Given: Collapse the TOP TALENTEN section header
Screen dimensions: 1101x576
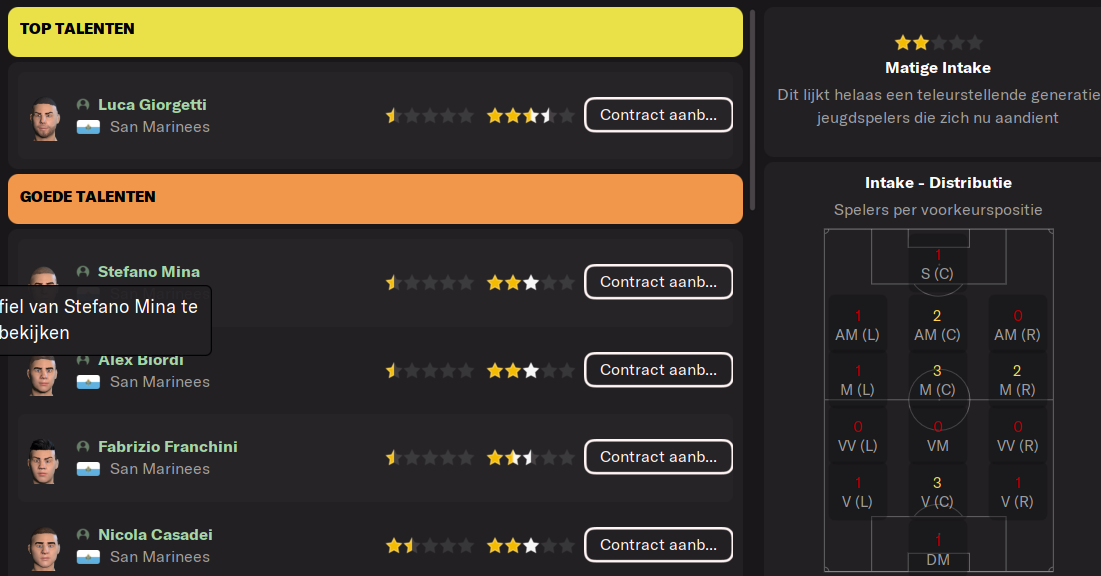Looking at the screenshot, I should [375, 32].
